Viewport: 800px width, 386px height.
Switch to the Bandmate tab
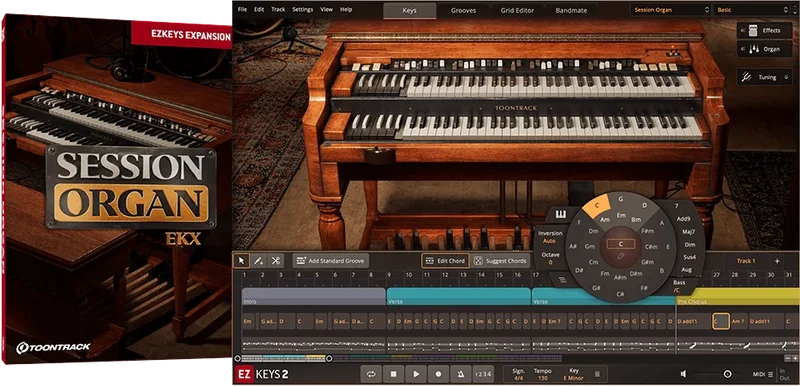point(571,10)
